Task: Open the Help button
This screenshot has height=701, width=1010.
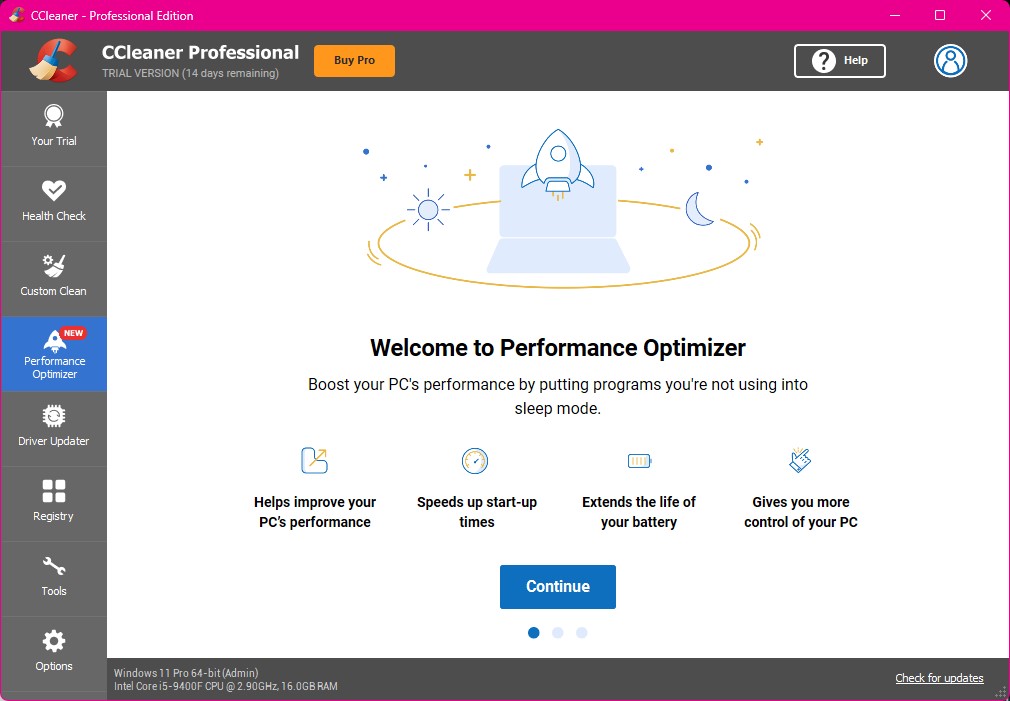Action: [x=839, y=60]
